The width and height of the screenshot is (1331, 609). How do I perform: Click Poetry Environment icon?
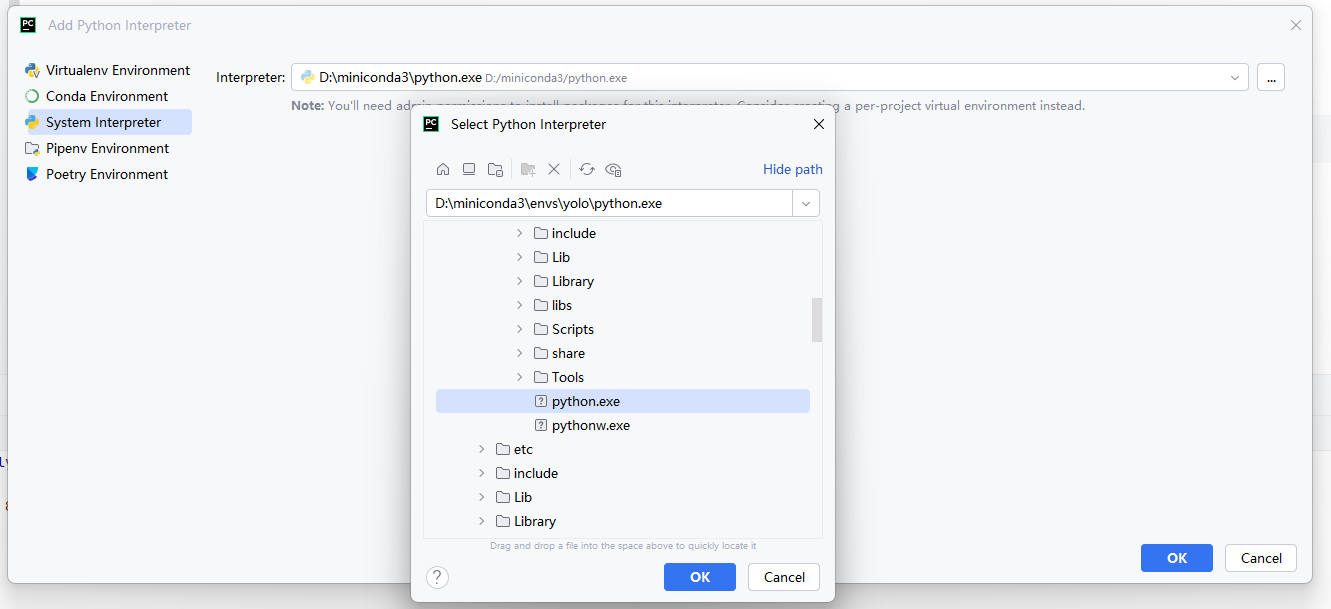32,174
